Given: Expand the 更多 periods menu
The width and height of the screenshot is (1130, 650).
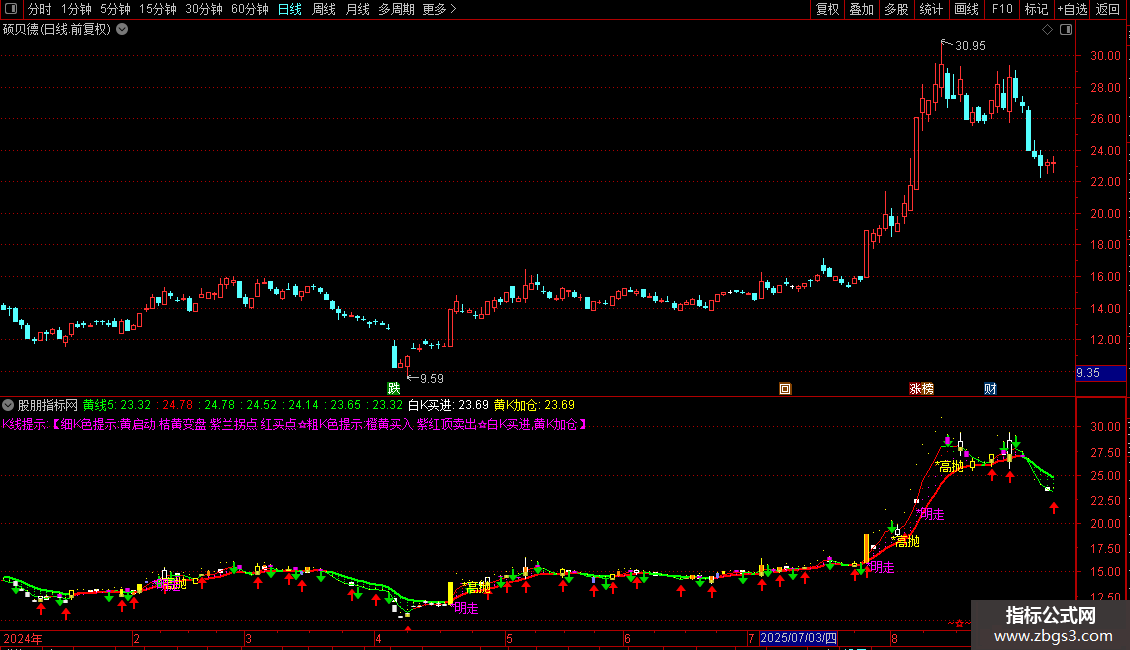Looking at the screenshot, I should 439,9.
